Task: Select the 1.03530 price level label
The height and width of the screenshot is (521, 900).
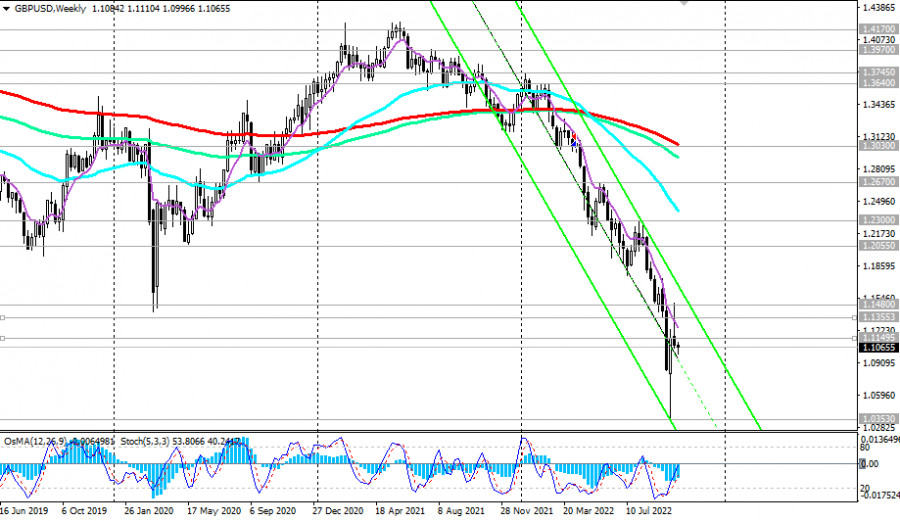Action: pos(878,419)
